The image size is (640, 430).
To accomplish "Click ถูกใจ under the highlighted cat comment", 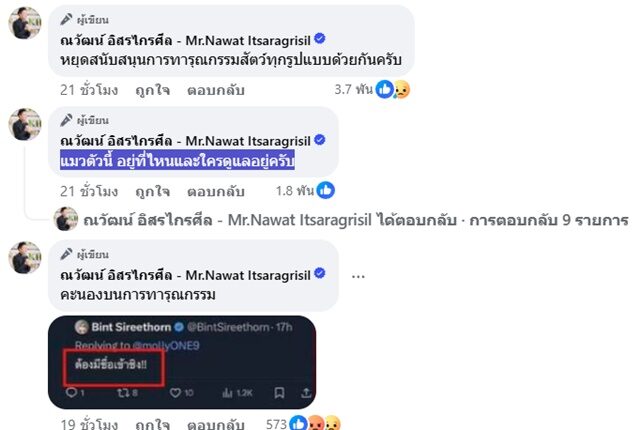I will click(153, 191).
